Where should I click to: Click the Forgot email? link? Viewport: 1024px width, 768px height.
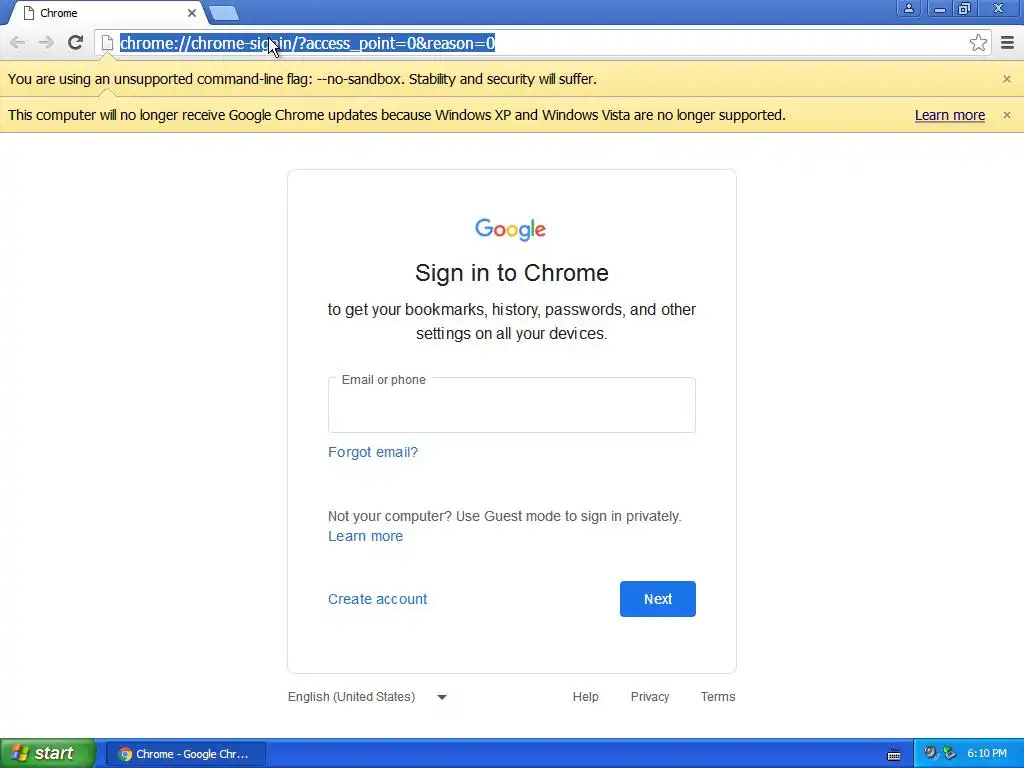tap(373, 452)
